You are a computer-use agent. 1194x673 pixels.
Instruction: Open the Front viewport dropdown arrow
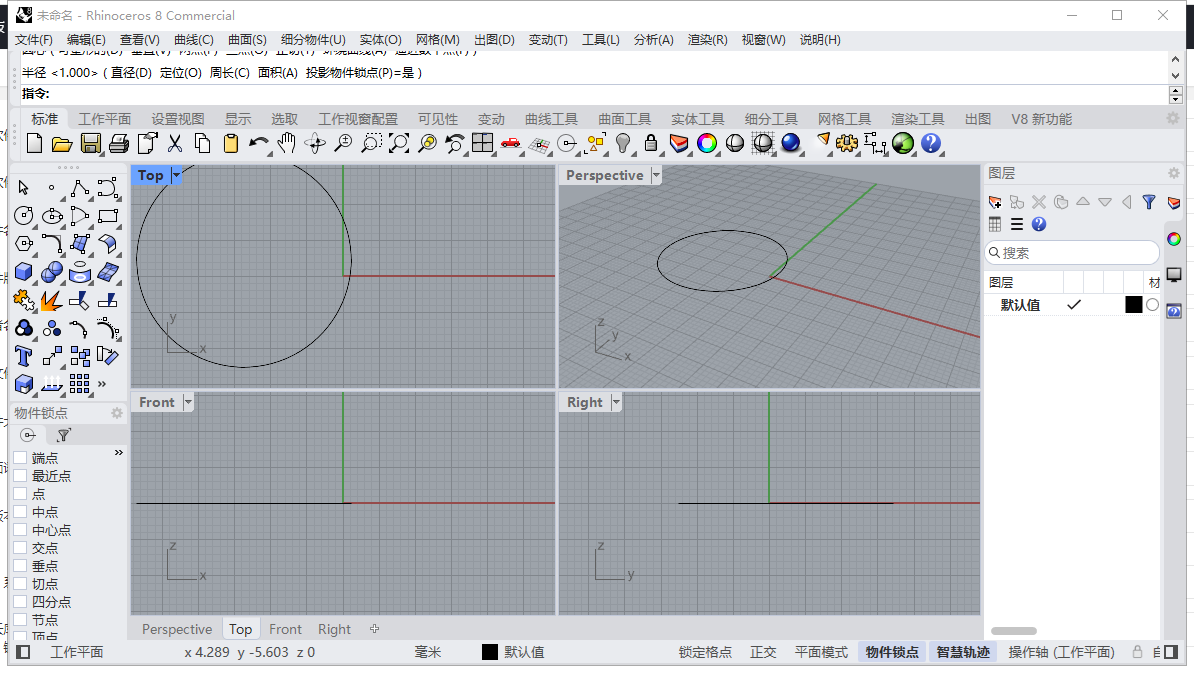pyautogui.click(x=188, y=402)
